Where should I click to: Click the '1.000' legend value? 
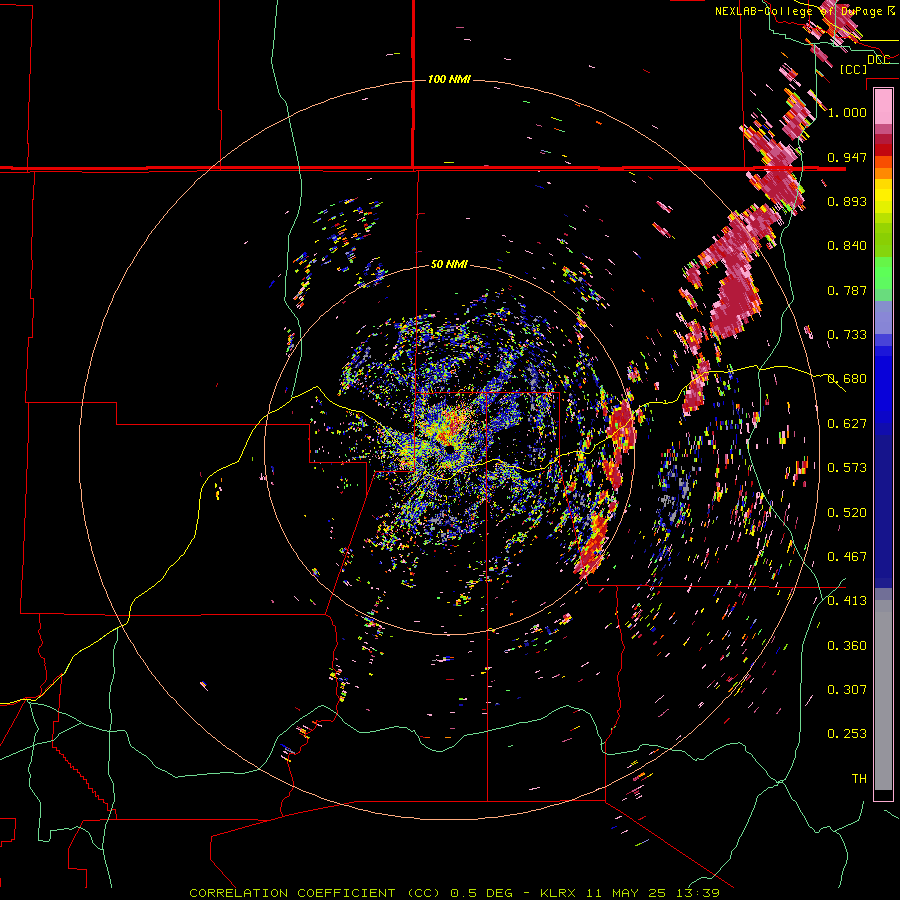point(847,112)
